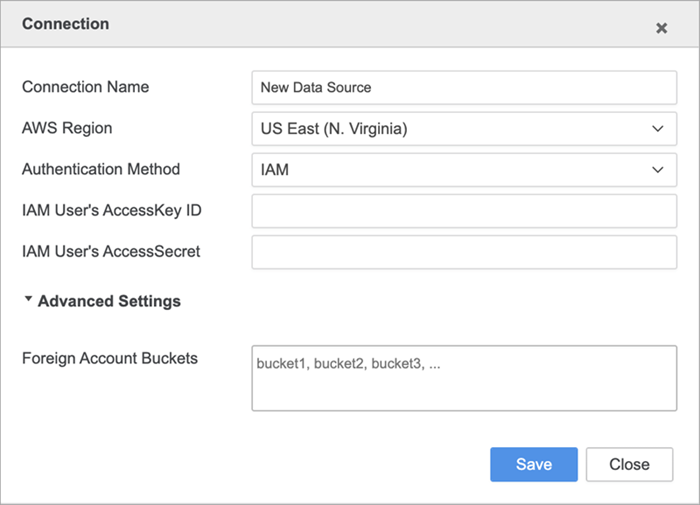The image size is (700, 505).
Task: Click the Authentication Method label
Action: 101,169
